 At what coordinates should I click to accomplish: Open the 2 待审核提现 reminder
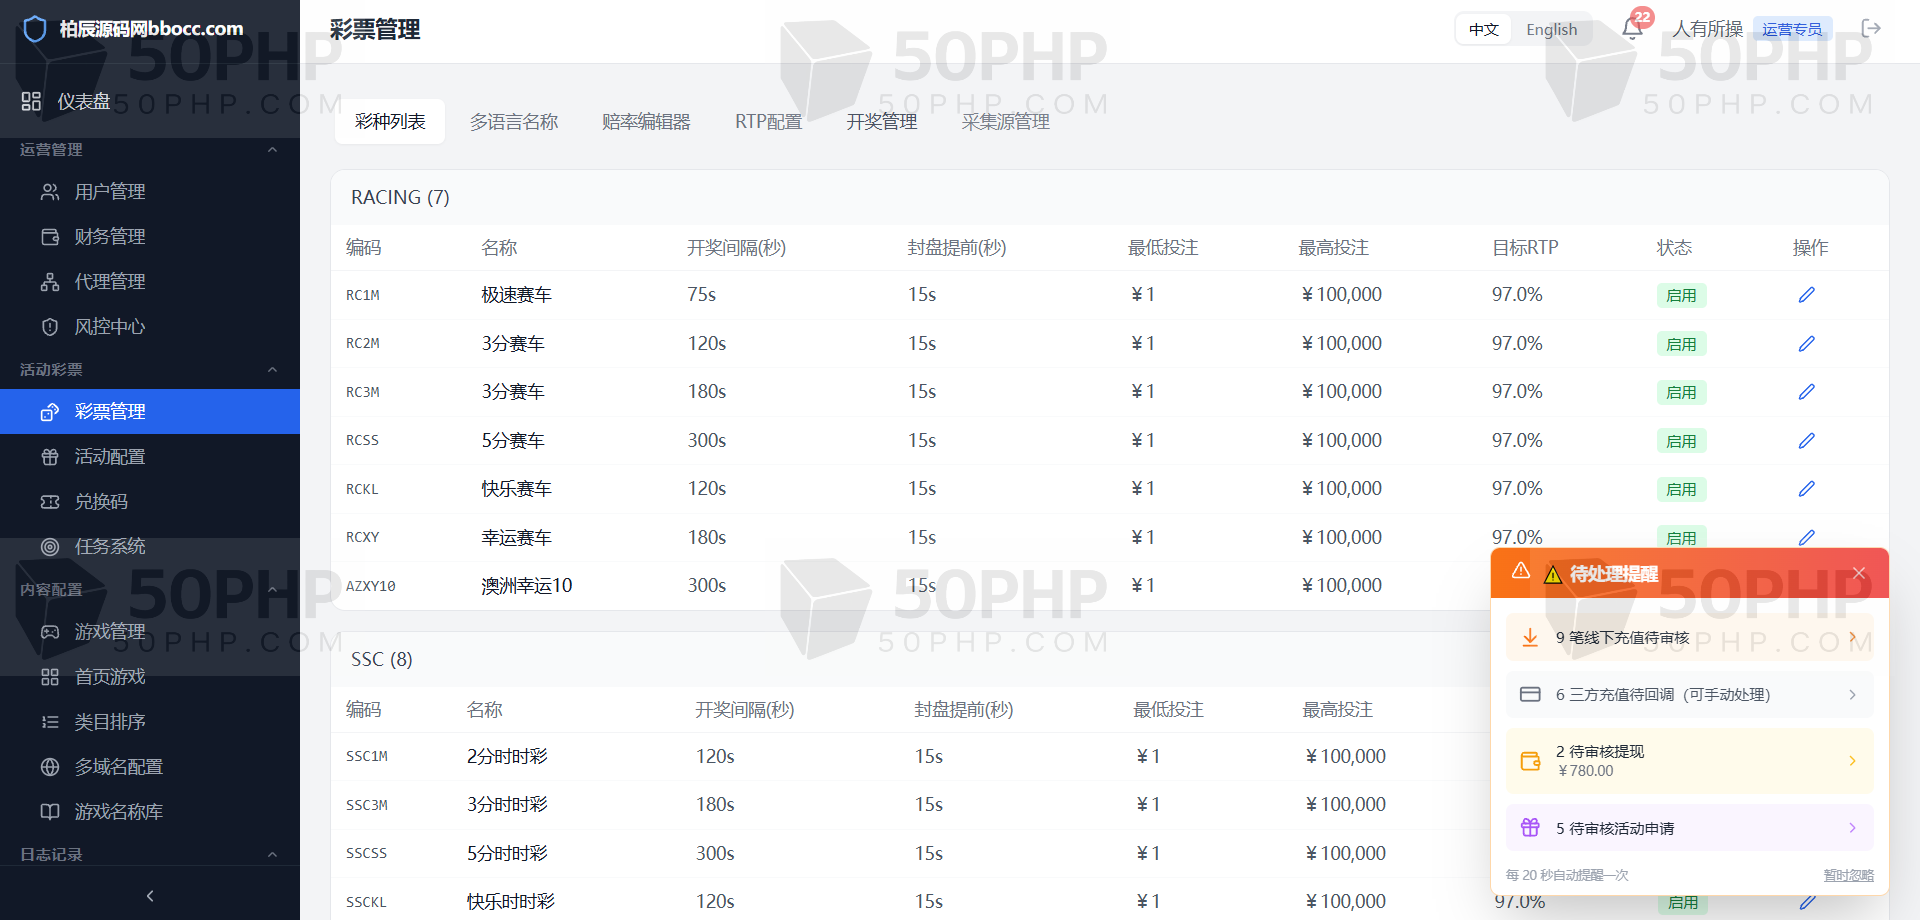[x=1689, y=761]
